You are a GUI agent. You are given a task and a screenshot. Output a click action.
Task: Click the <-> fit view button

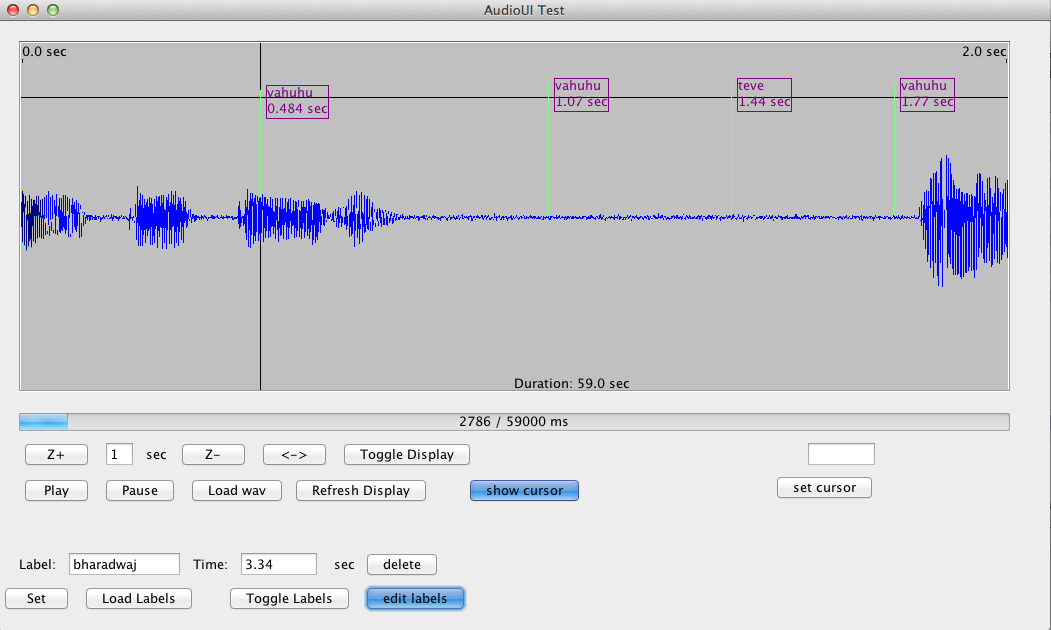(294, 454)
